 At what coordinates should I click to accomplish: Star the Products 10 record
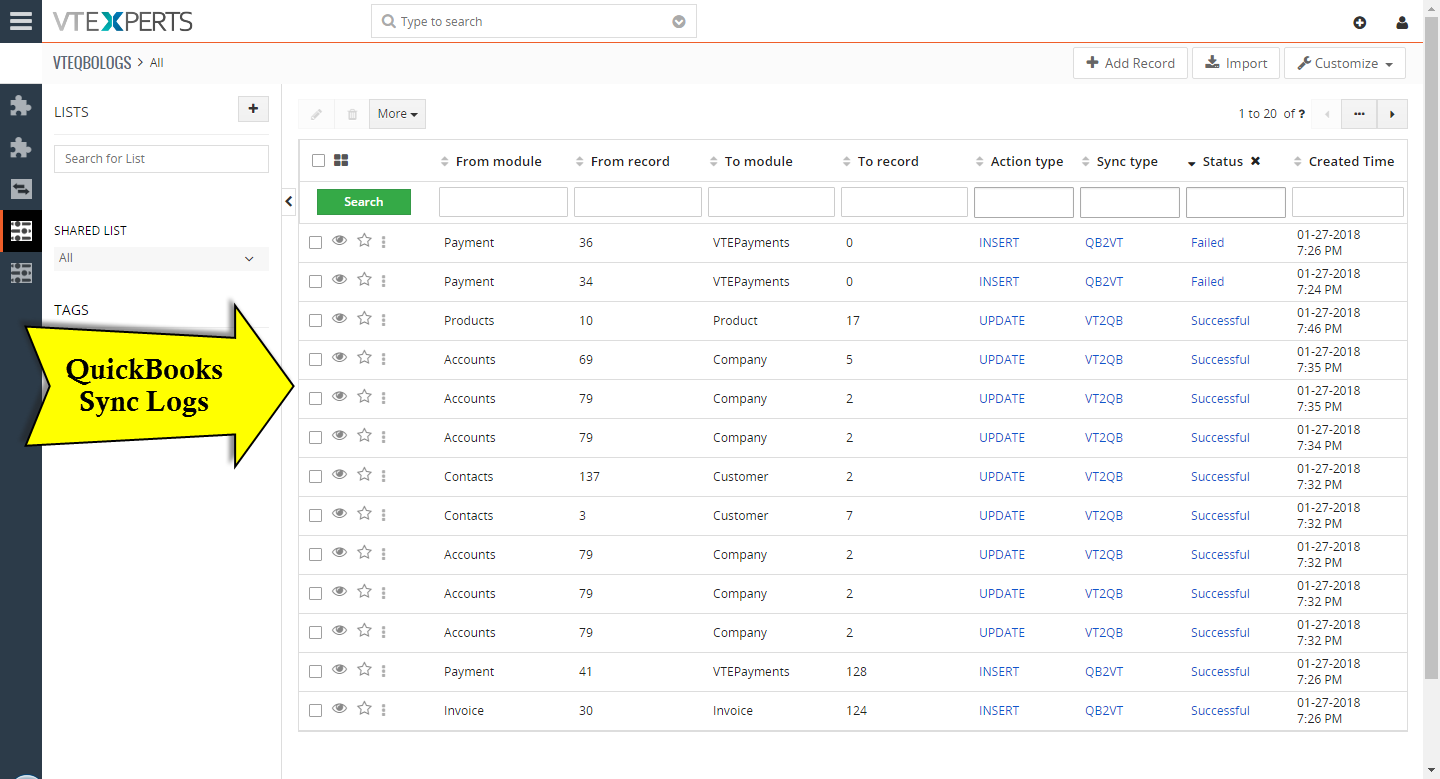(364, 319)
